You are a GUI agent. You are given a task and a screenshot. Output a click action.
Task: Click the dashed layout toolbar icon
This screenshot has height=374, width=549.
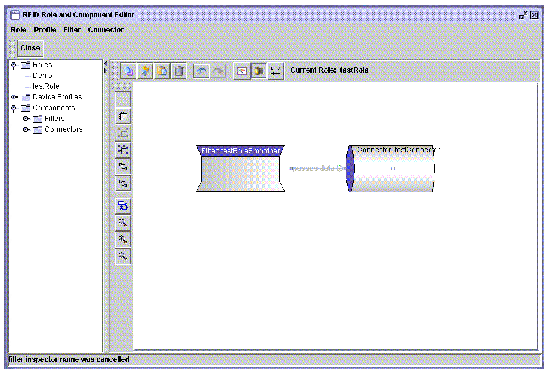[276, 71]
